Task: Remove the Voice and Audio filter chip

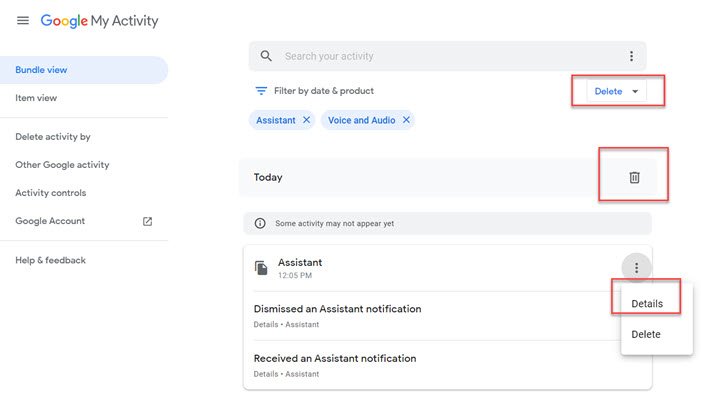Action: click(x=406, y=120)
